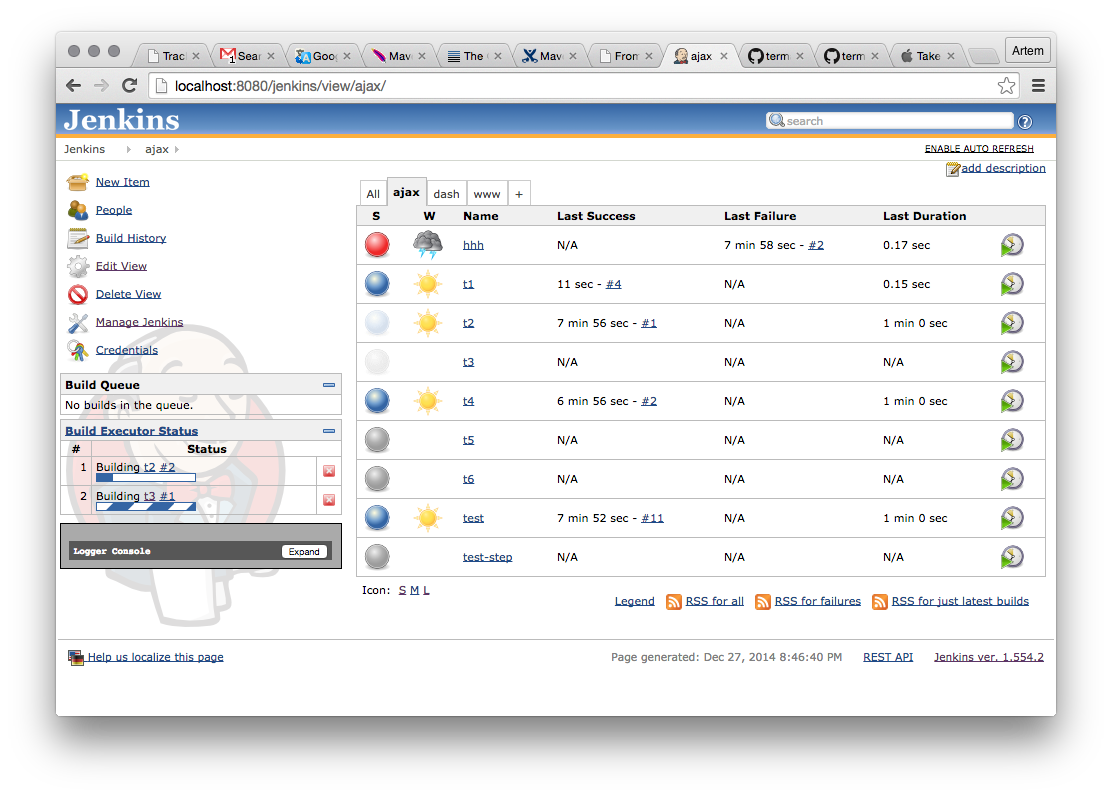Schedule a build for t3 job
This screenshot has width=1112, height=796.
click(x=1012, y=363)
